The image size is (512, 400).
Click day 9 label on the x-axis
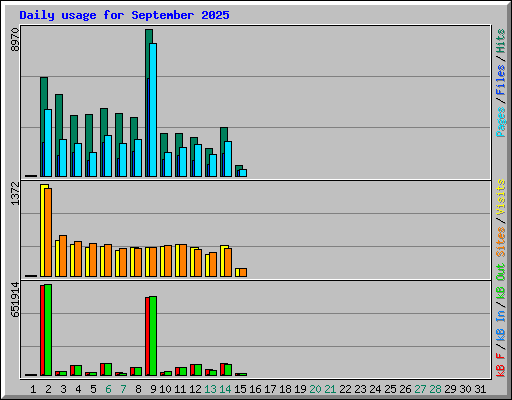pos(153,389)
